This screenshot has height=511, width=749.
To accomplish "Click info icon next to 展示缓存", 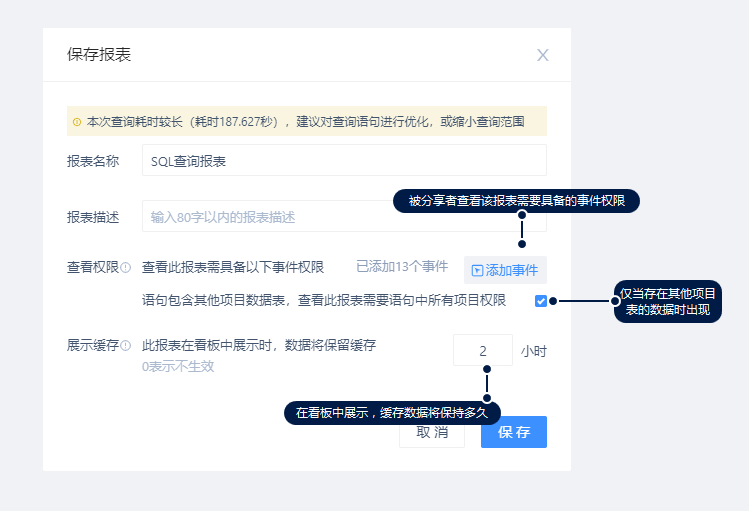I will coord(126,346).
